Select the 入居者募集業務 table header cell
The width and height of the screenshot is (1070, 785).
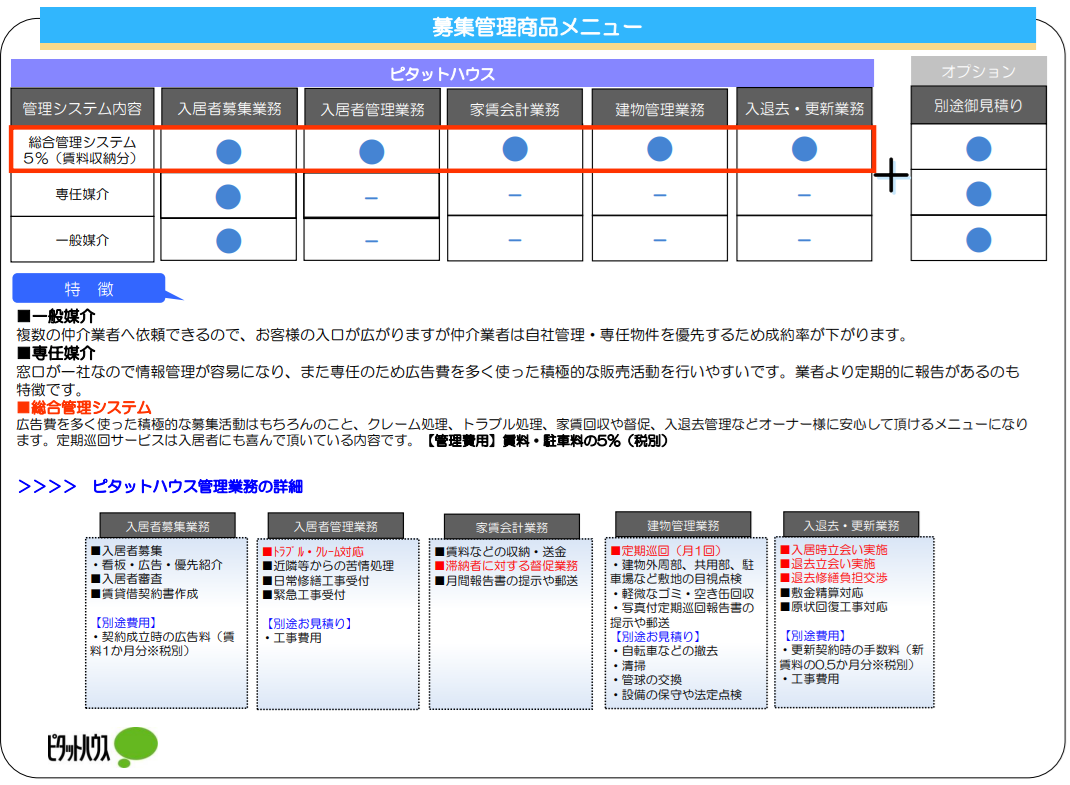[229, 108]
